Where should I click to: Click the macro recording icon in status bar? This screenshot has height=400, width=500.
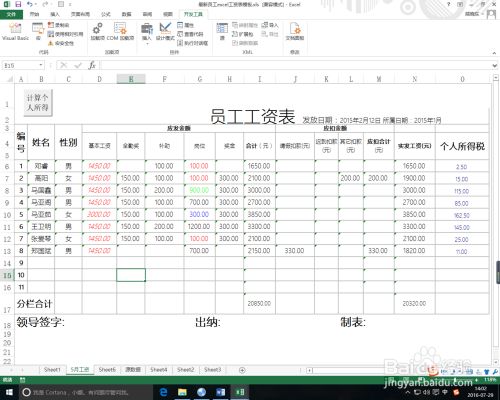[x=22, y=379]
